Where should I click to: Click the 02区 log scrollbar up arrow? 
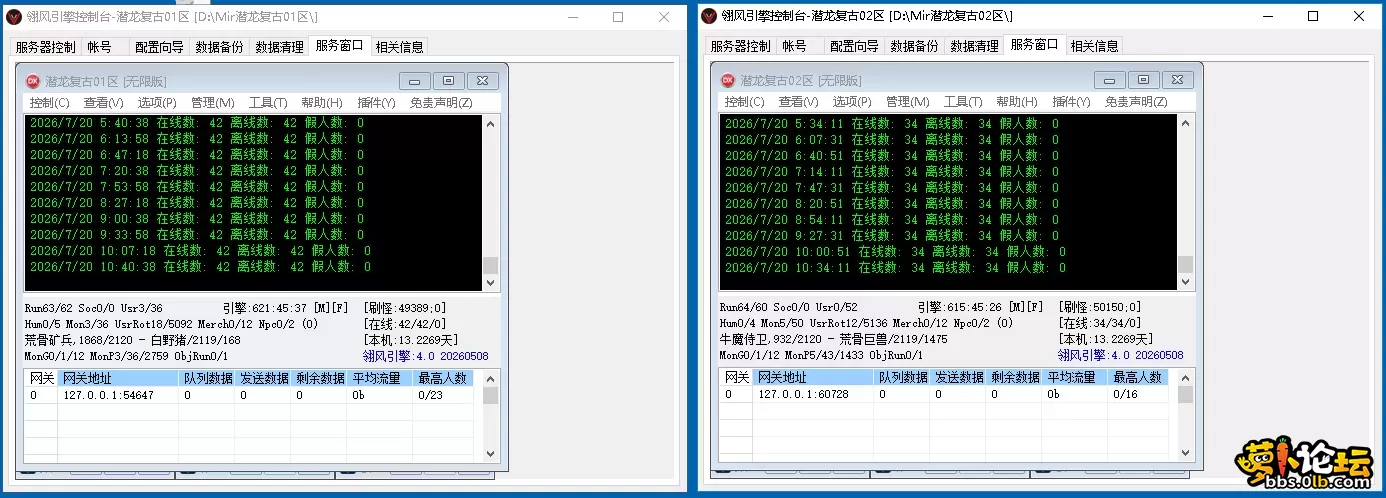pyautogui.click(x=1185, y=123)
